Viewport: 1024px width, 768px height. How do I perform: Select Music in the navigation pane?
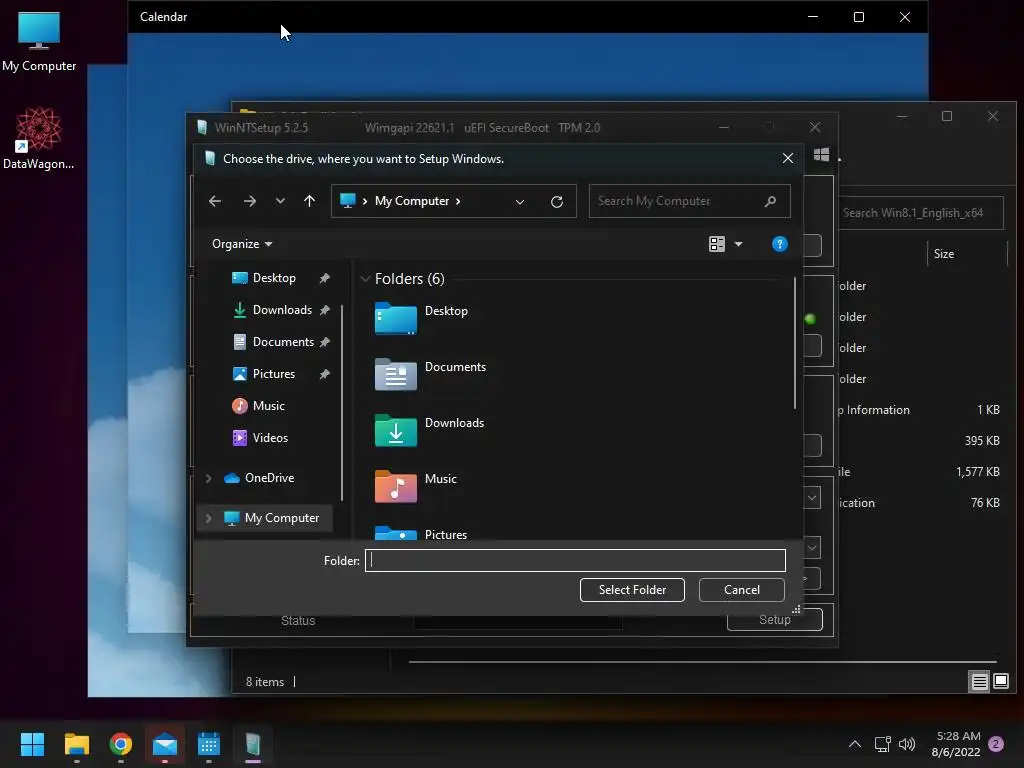268,406
